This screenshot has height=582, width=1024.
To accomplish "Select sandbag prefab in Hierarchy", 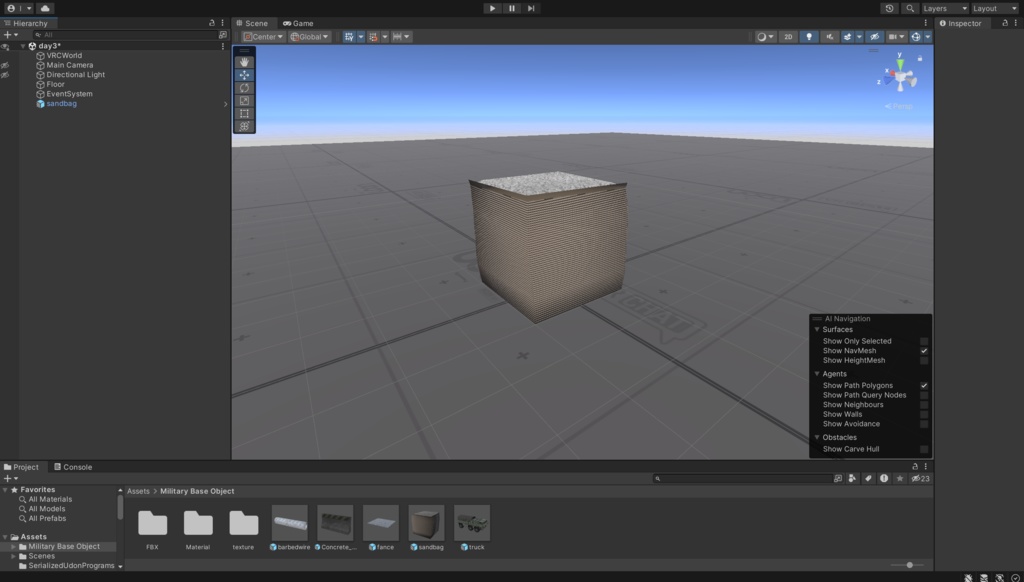I will pyautogui.click(x=61, y=104).
